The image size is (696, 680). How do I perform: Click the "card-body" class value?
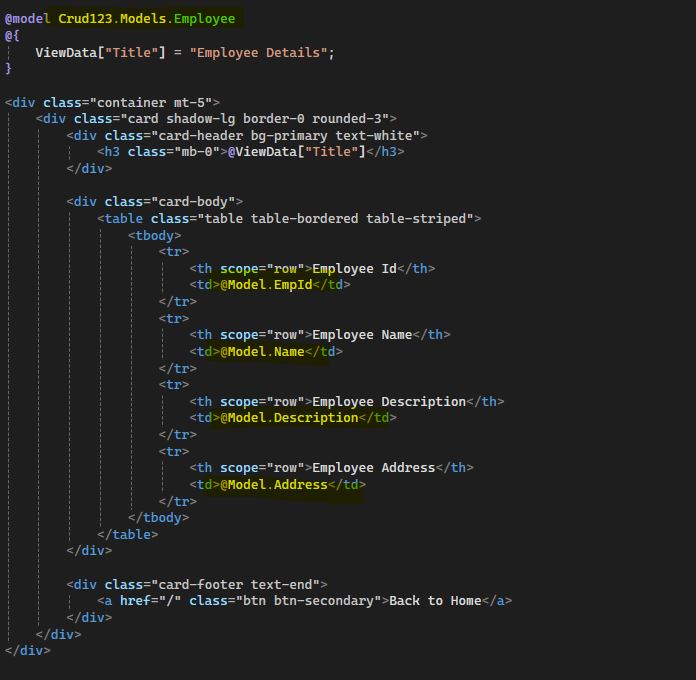tap(196, 202)
